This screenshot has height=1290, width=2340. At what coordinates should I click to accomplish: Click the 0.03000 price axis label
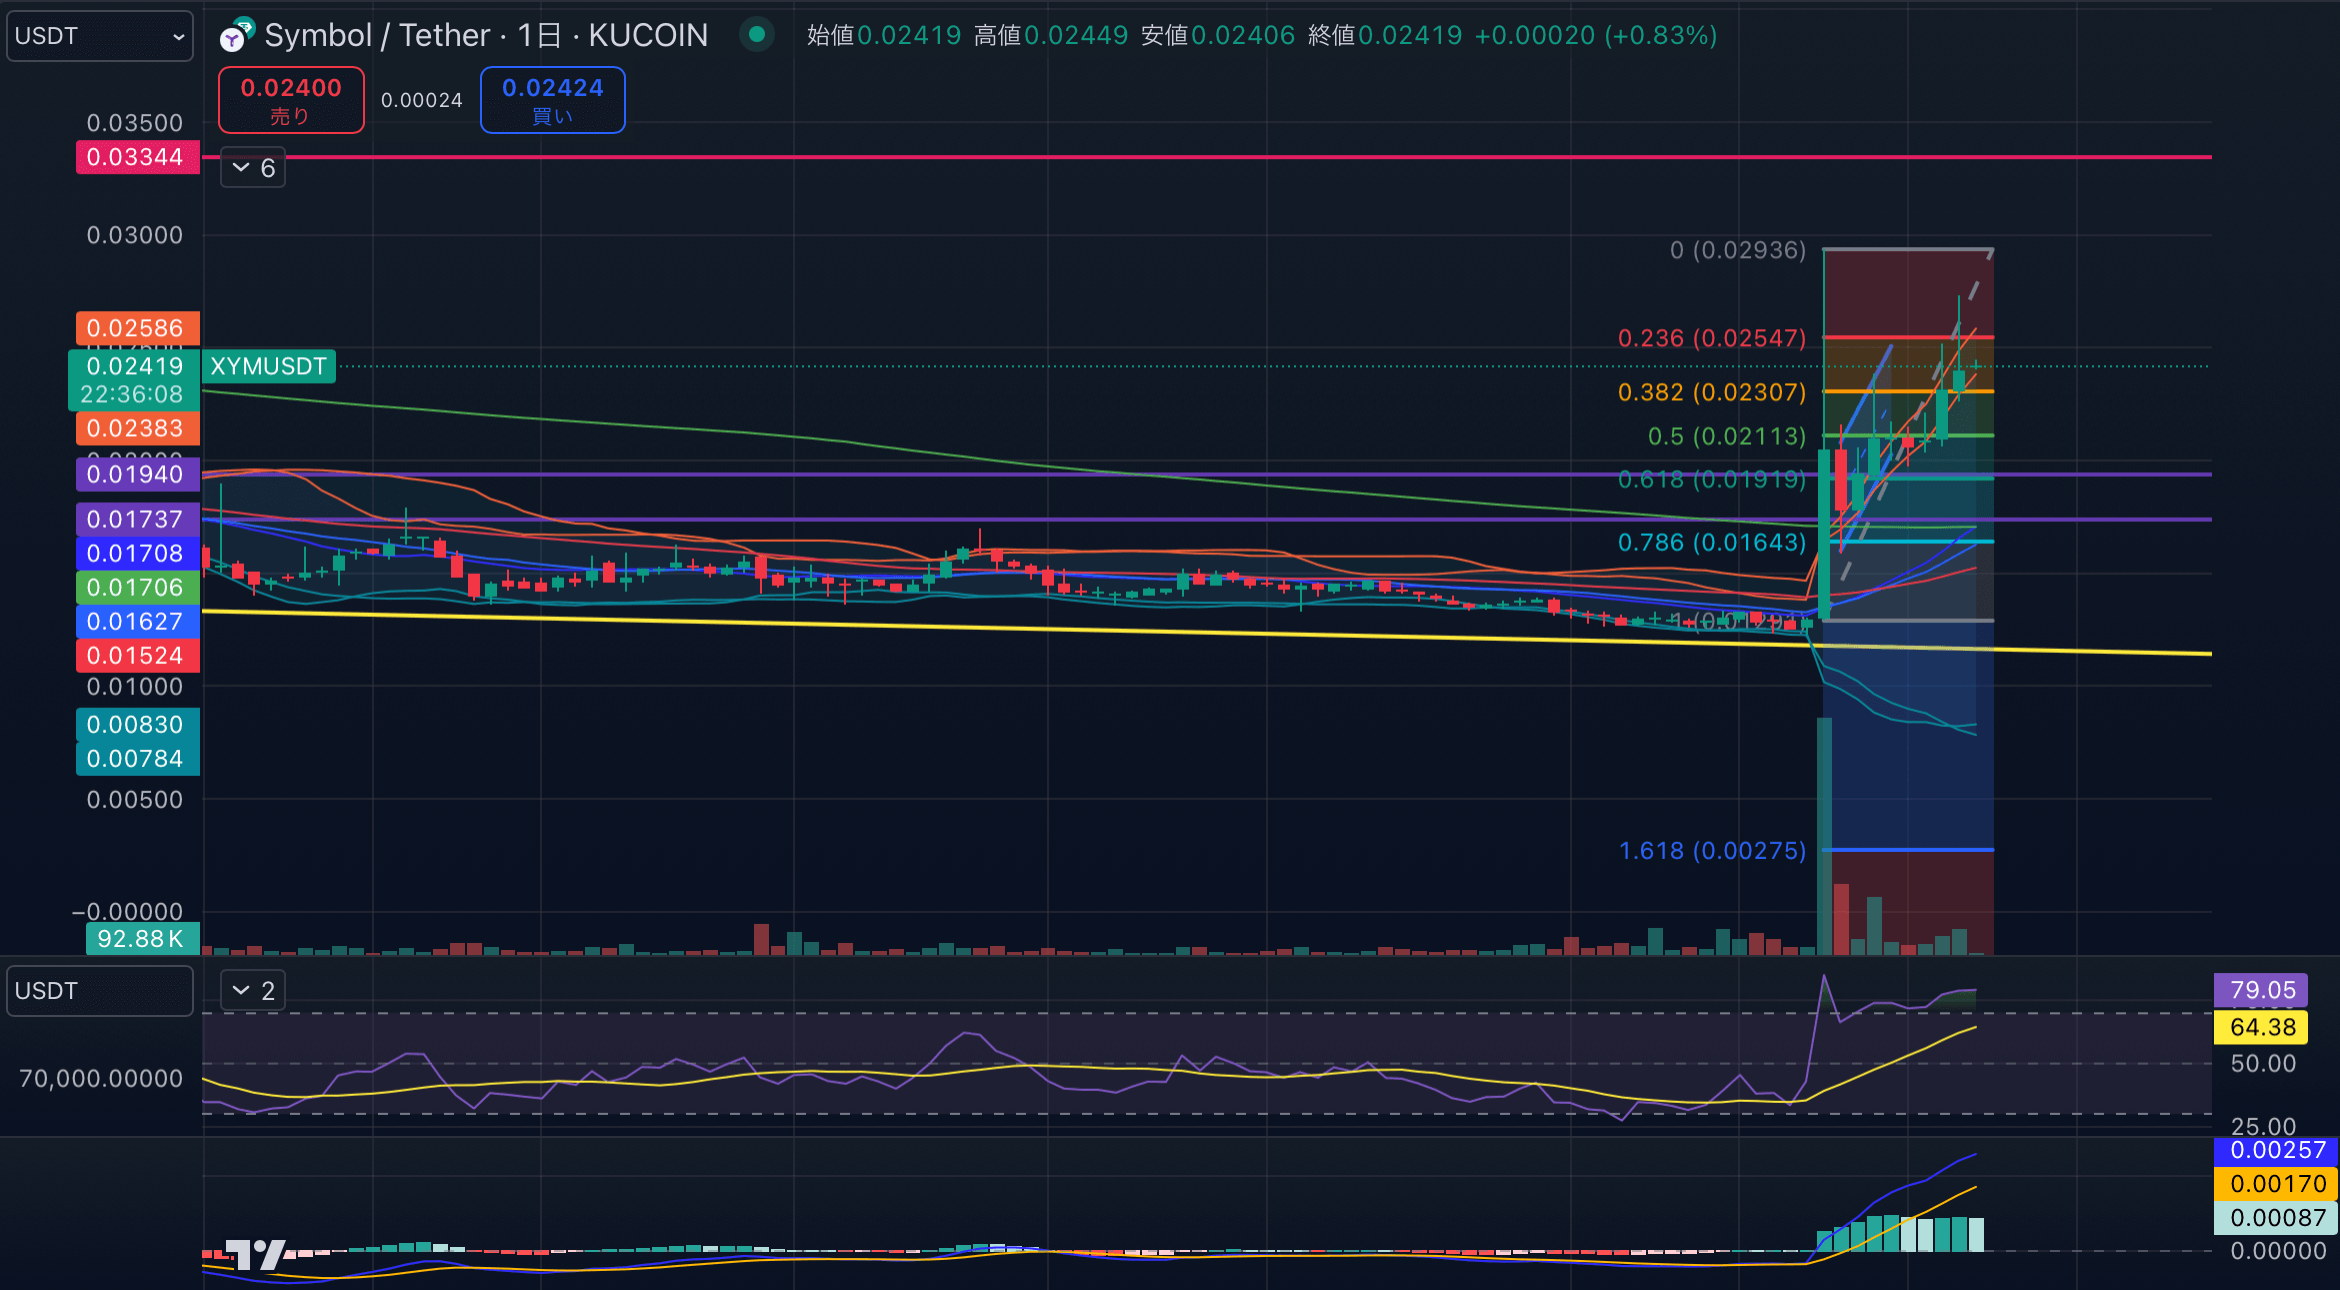click(x=135, y=235)
